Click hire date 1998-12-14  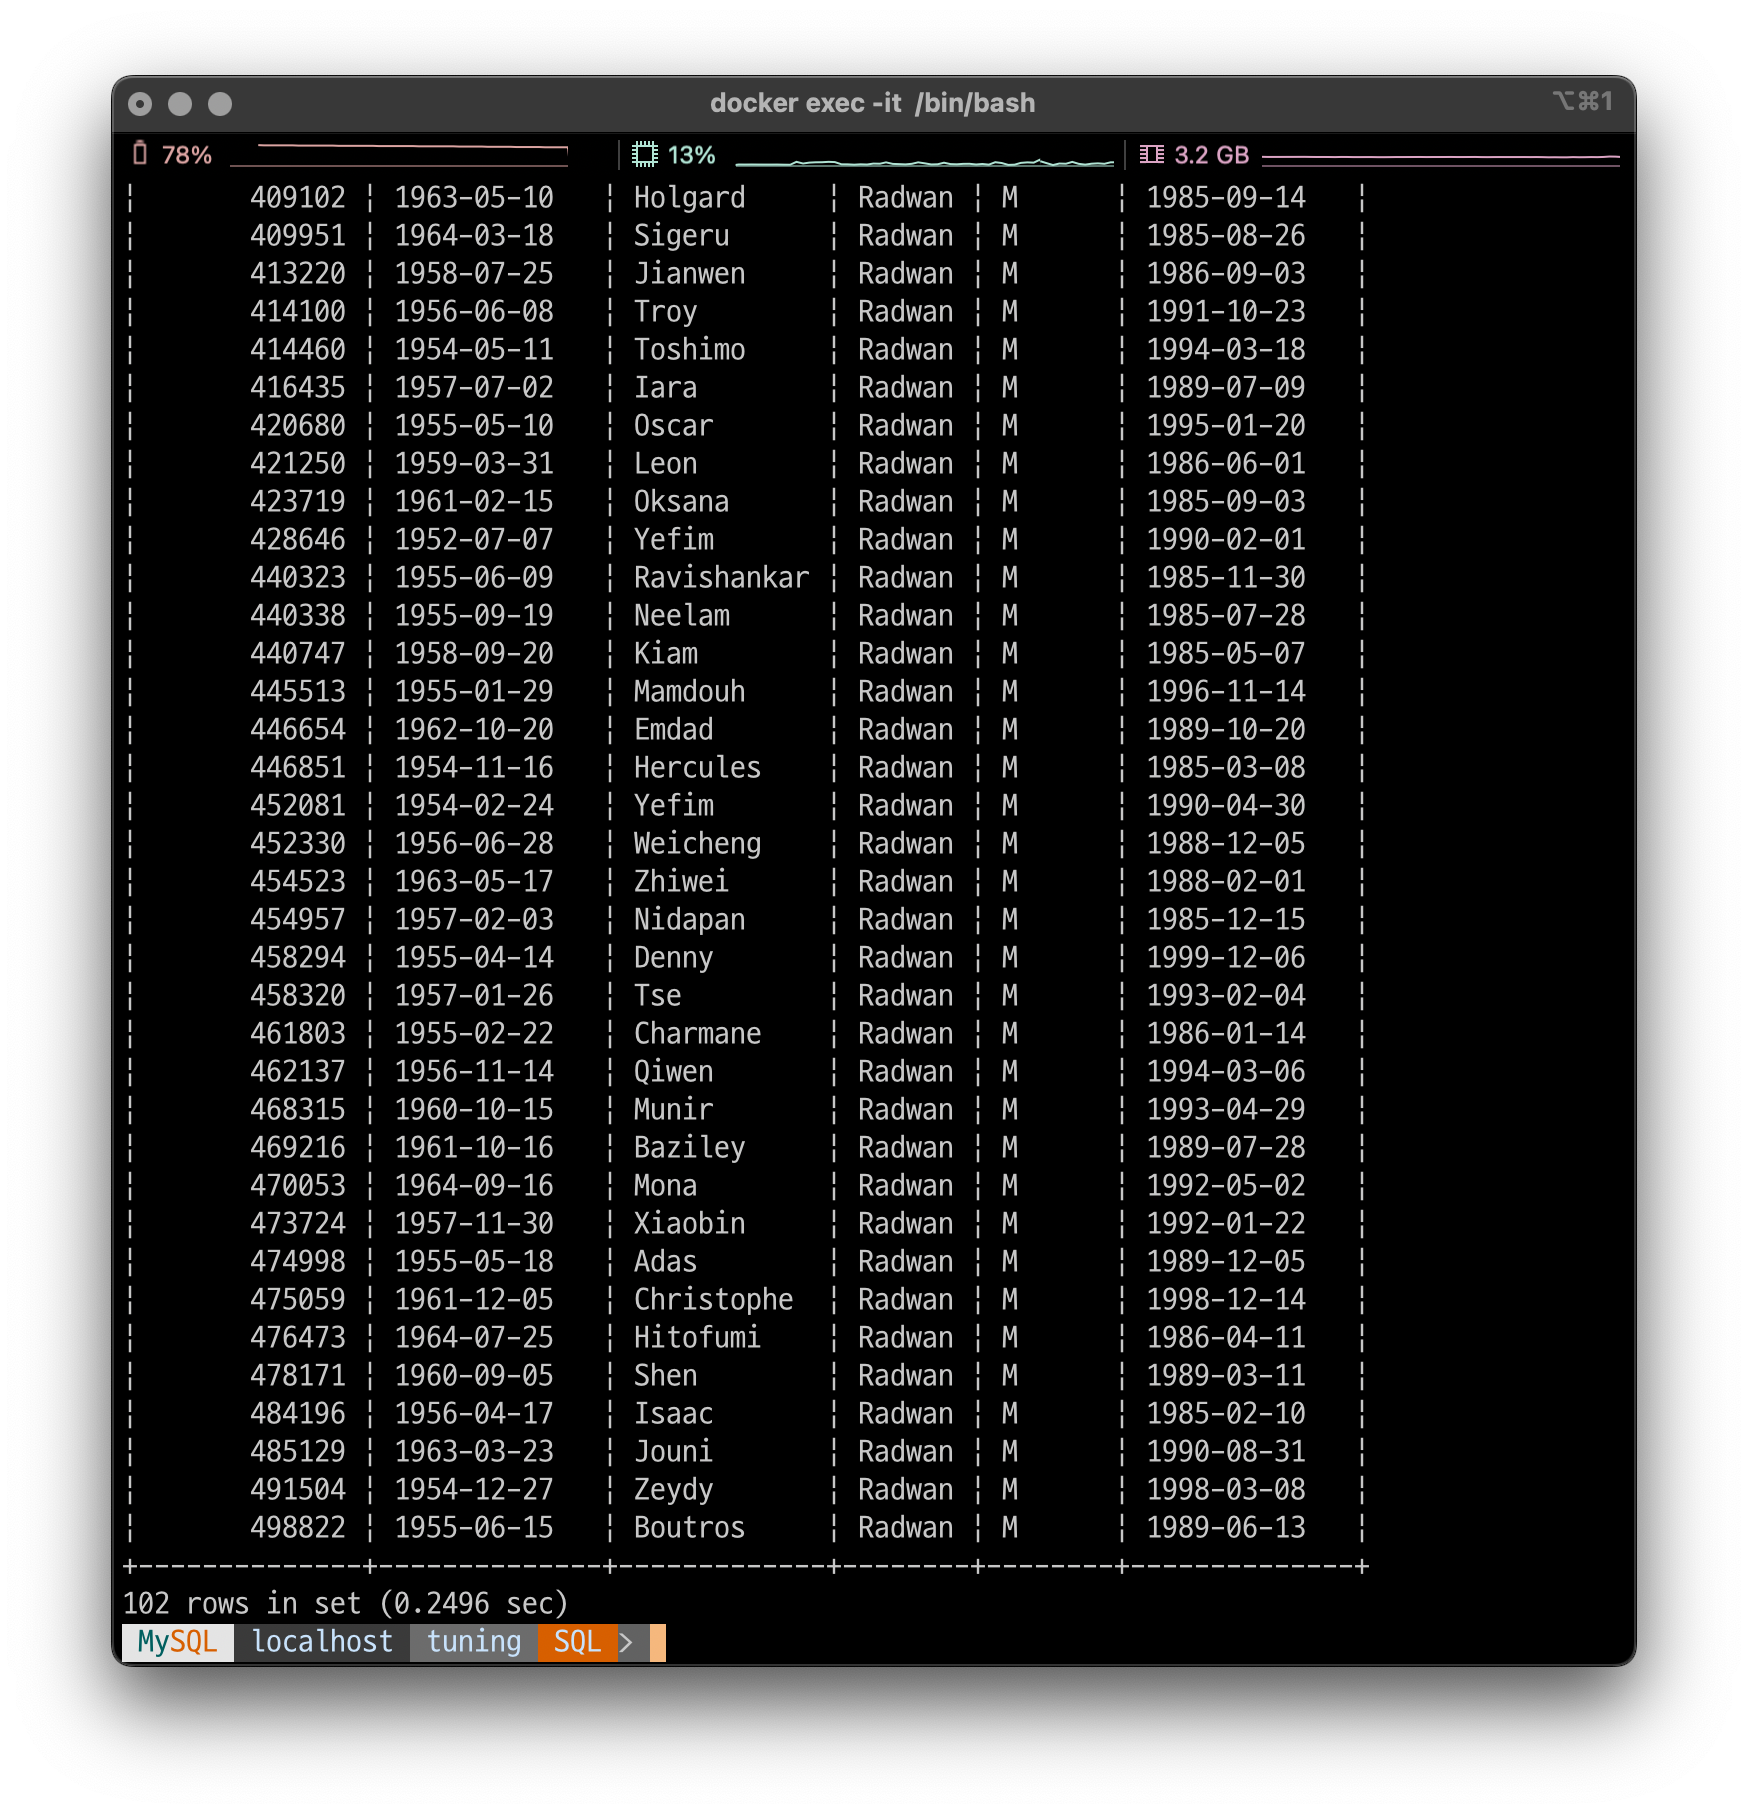pos(1225,1300)
